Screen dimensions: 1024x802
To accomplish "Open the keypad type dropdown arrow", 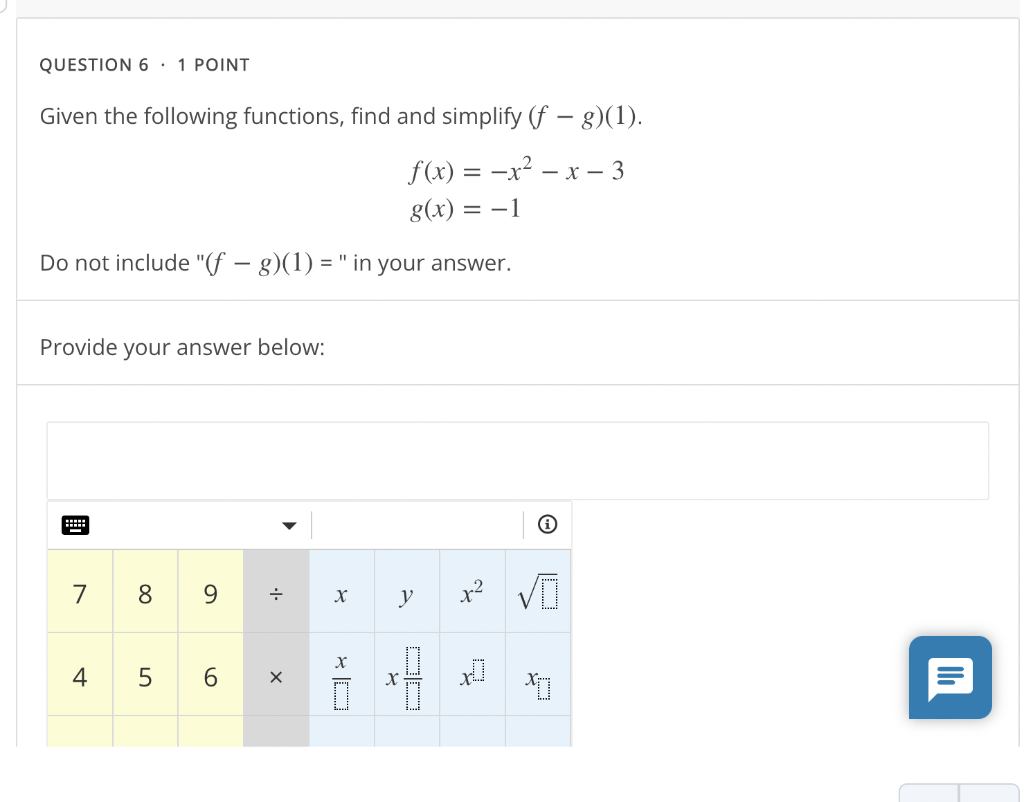I will tap(289, 526).
